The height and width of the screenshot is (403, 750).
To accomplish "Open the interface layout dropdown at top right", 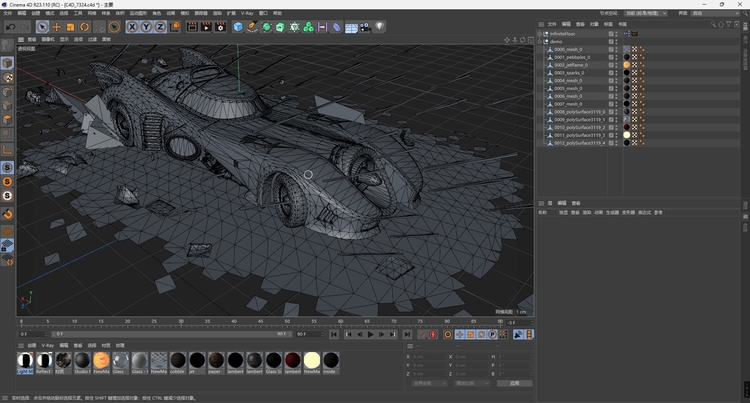I will tap(715, 13).
